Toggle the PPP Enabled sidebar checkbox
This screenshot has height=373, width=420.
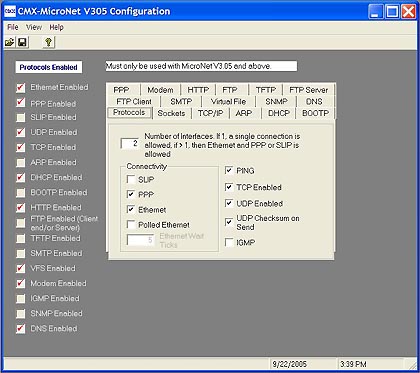pyautogui.click(x=21, y=103)
